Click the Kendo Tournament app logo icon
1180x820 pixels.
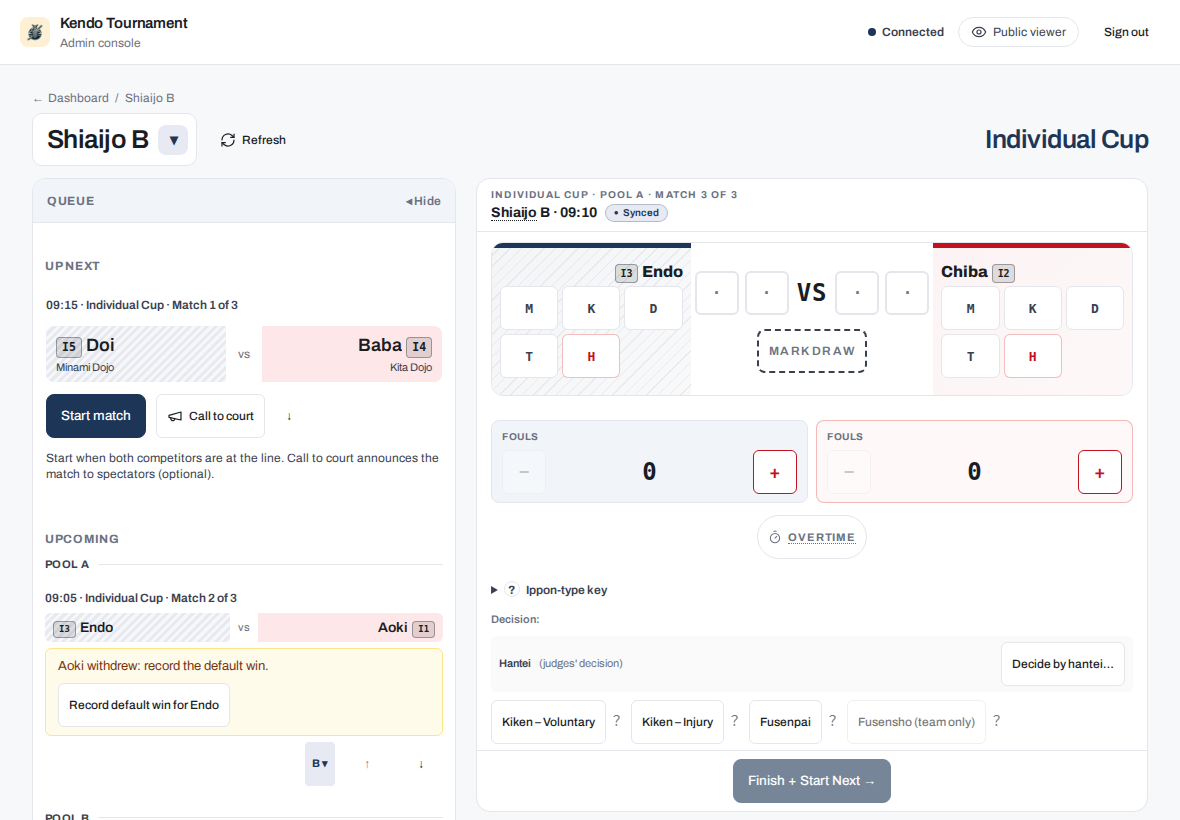click(x=35, y=32)
